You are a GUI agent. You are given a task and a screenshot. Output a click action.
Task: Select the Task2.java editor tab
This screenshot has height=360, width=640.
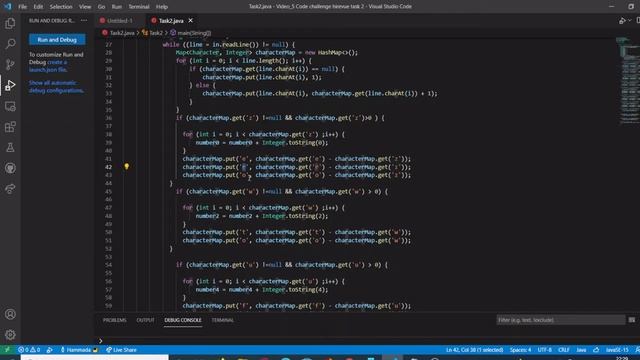(x=171, y=20)
